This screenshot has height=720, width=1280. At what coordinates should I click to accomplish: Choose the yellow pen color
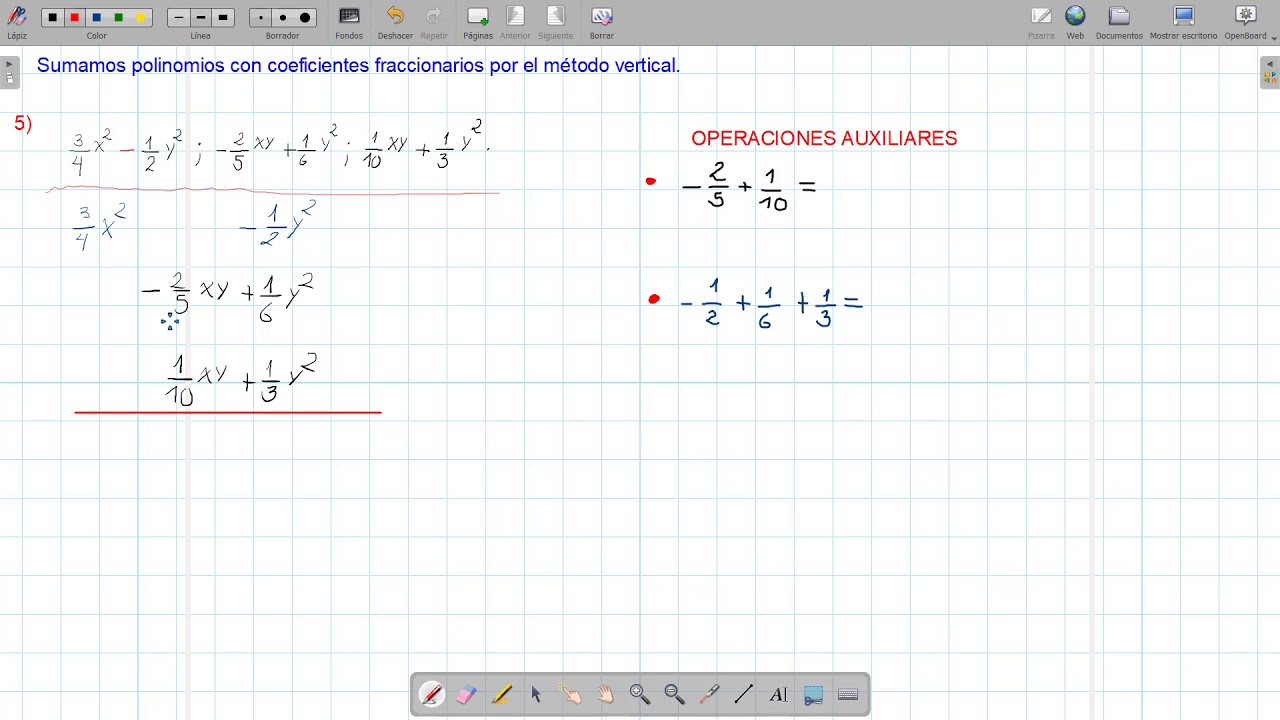point(140,18)
